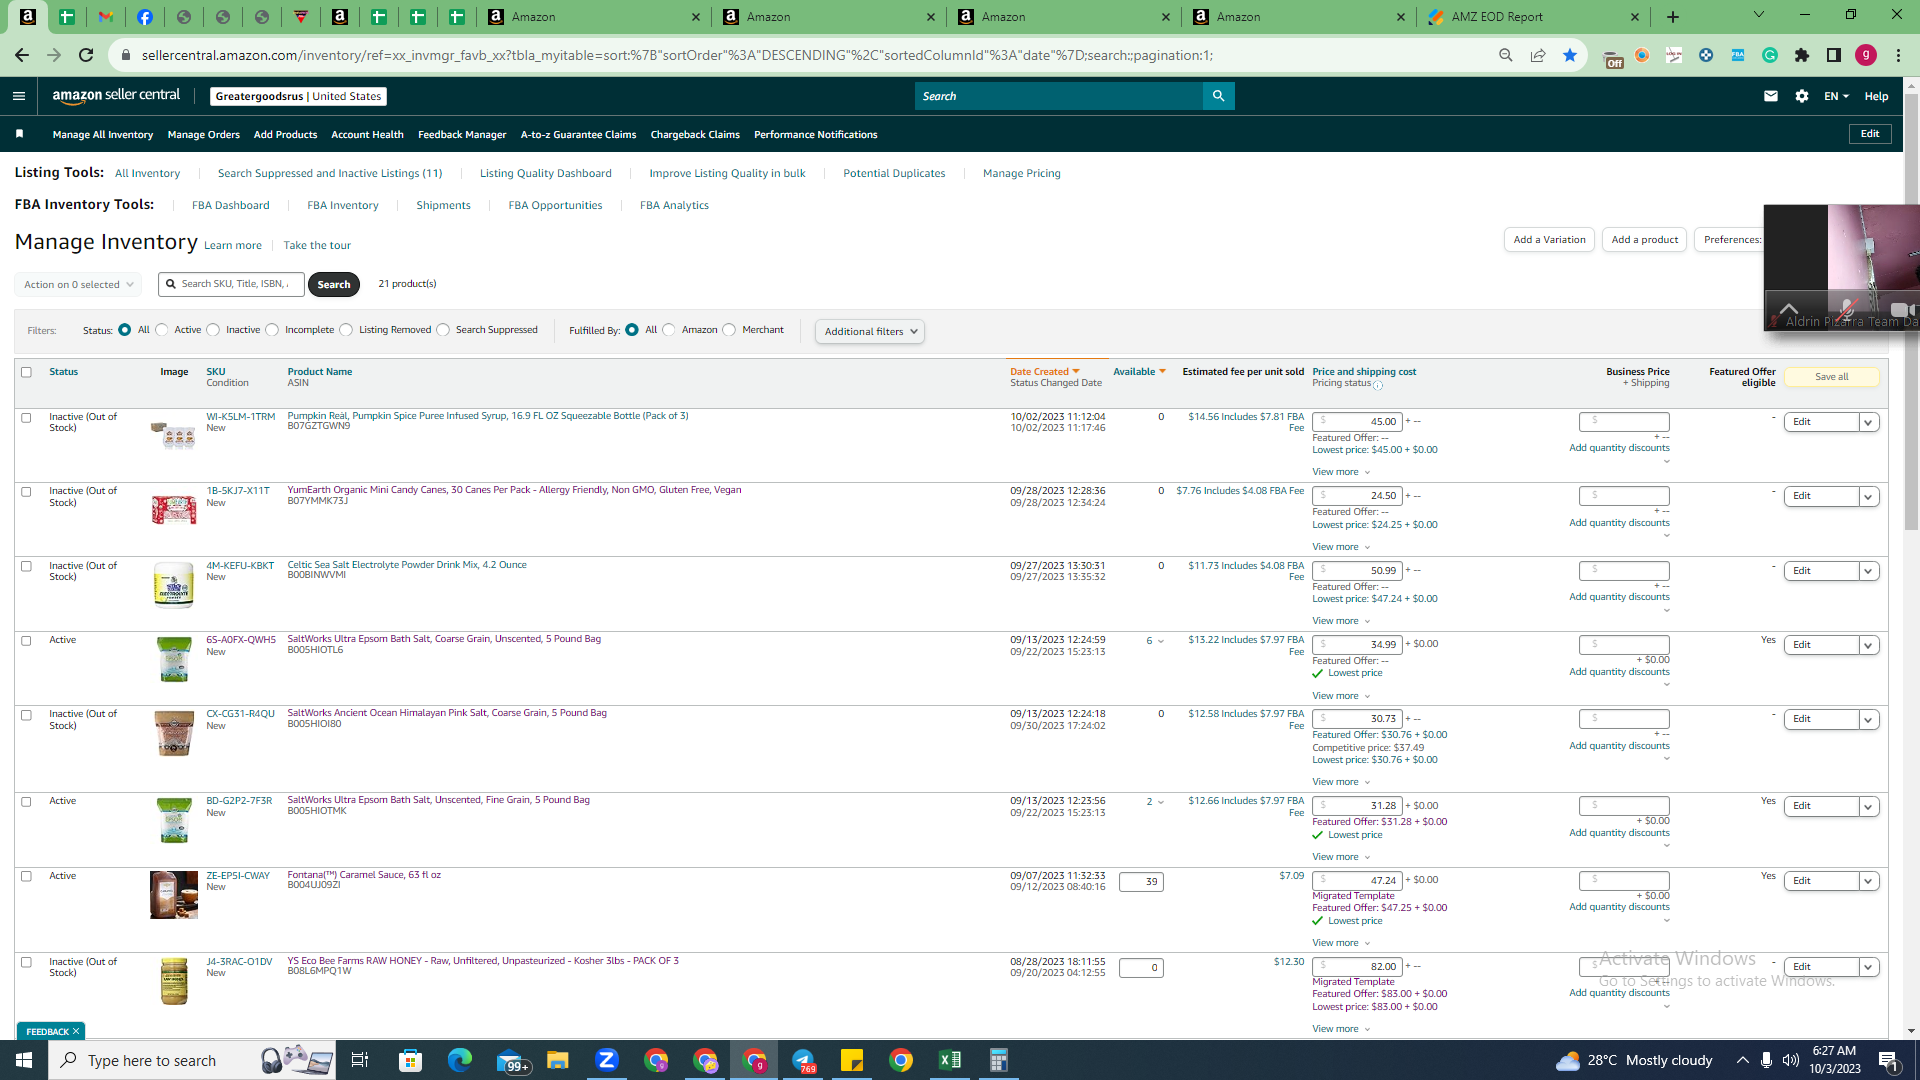Open the Fontana Caramel Sauce product link
This screenshot has height=1080, width=1920.
(x=364, y=875)
